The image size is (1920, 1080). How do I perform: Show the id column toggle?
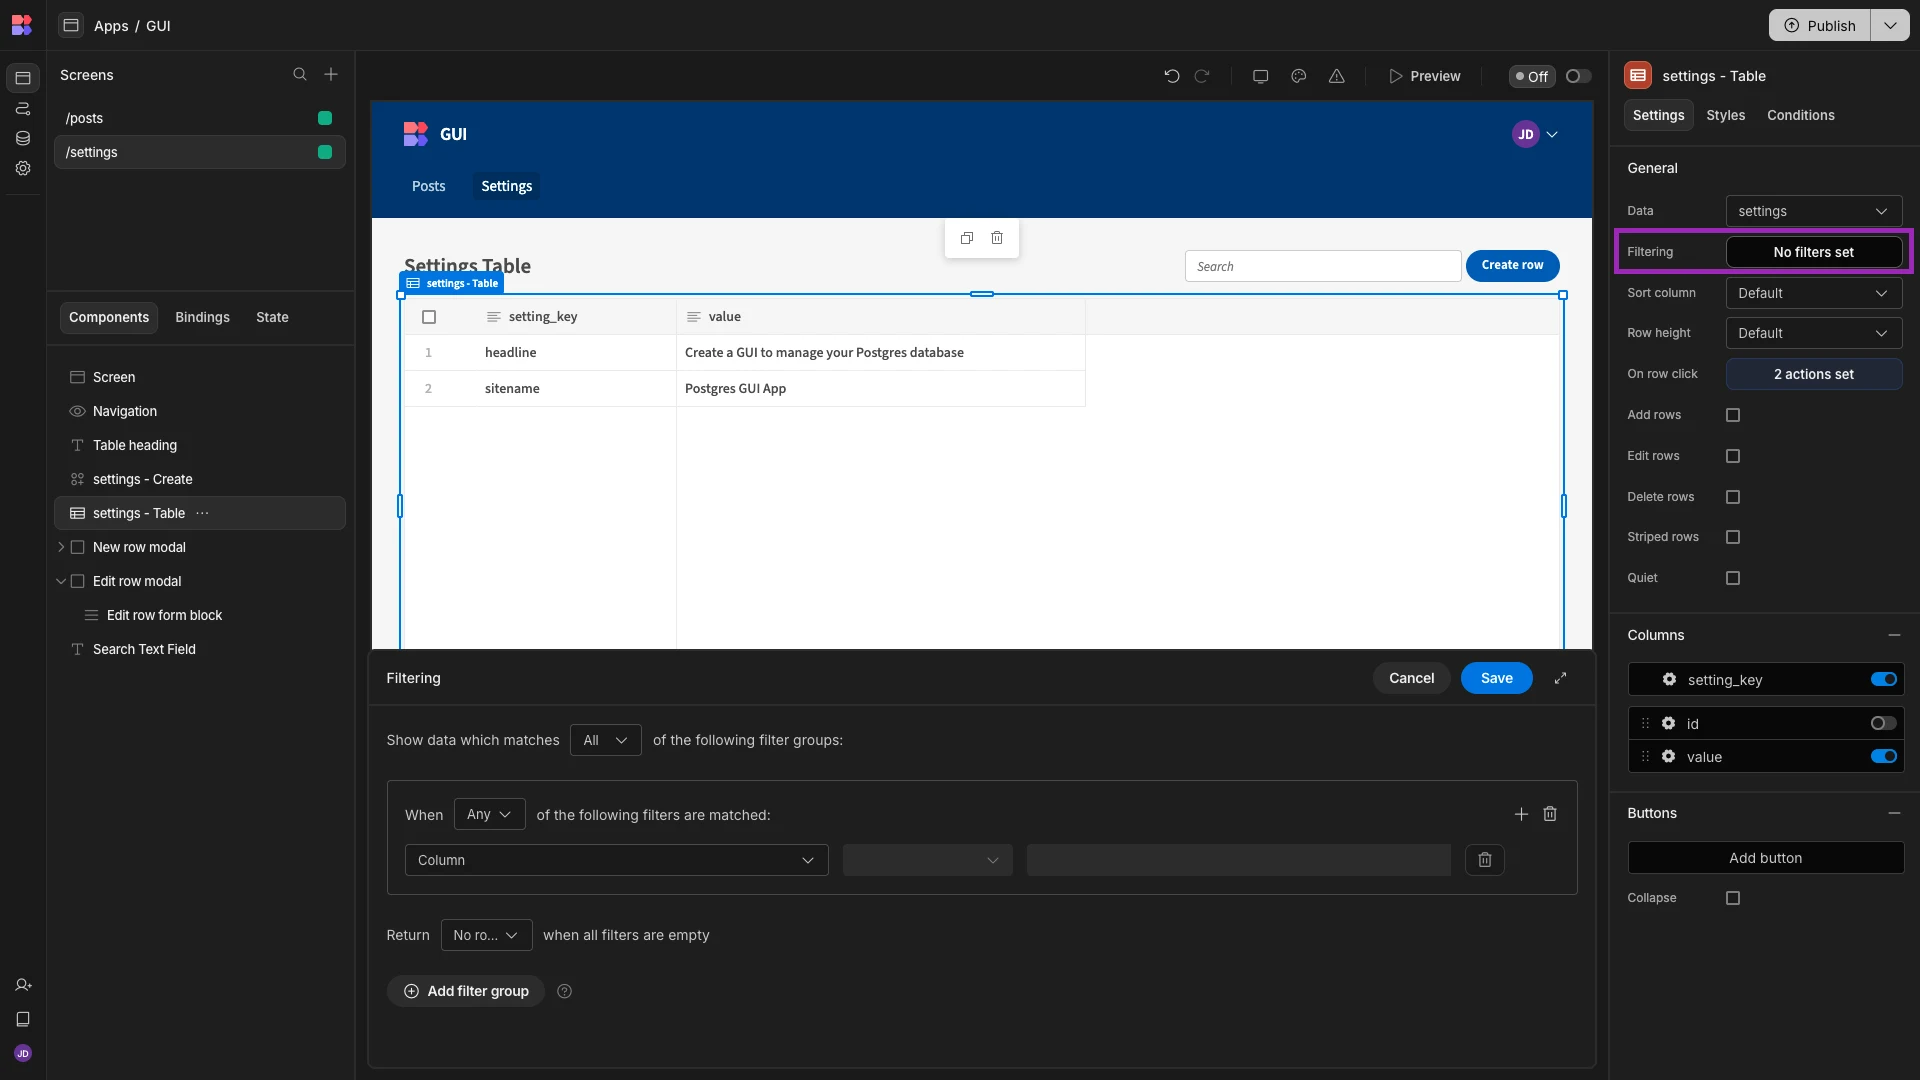[1884, 724]
